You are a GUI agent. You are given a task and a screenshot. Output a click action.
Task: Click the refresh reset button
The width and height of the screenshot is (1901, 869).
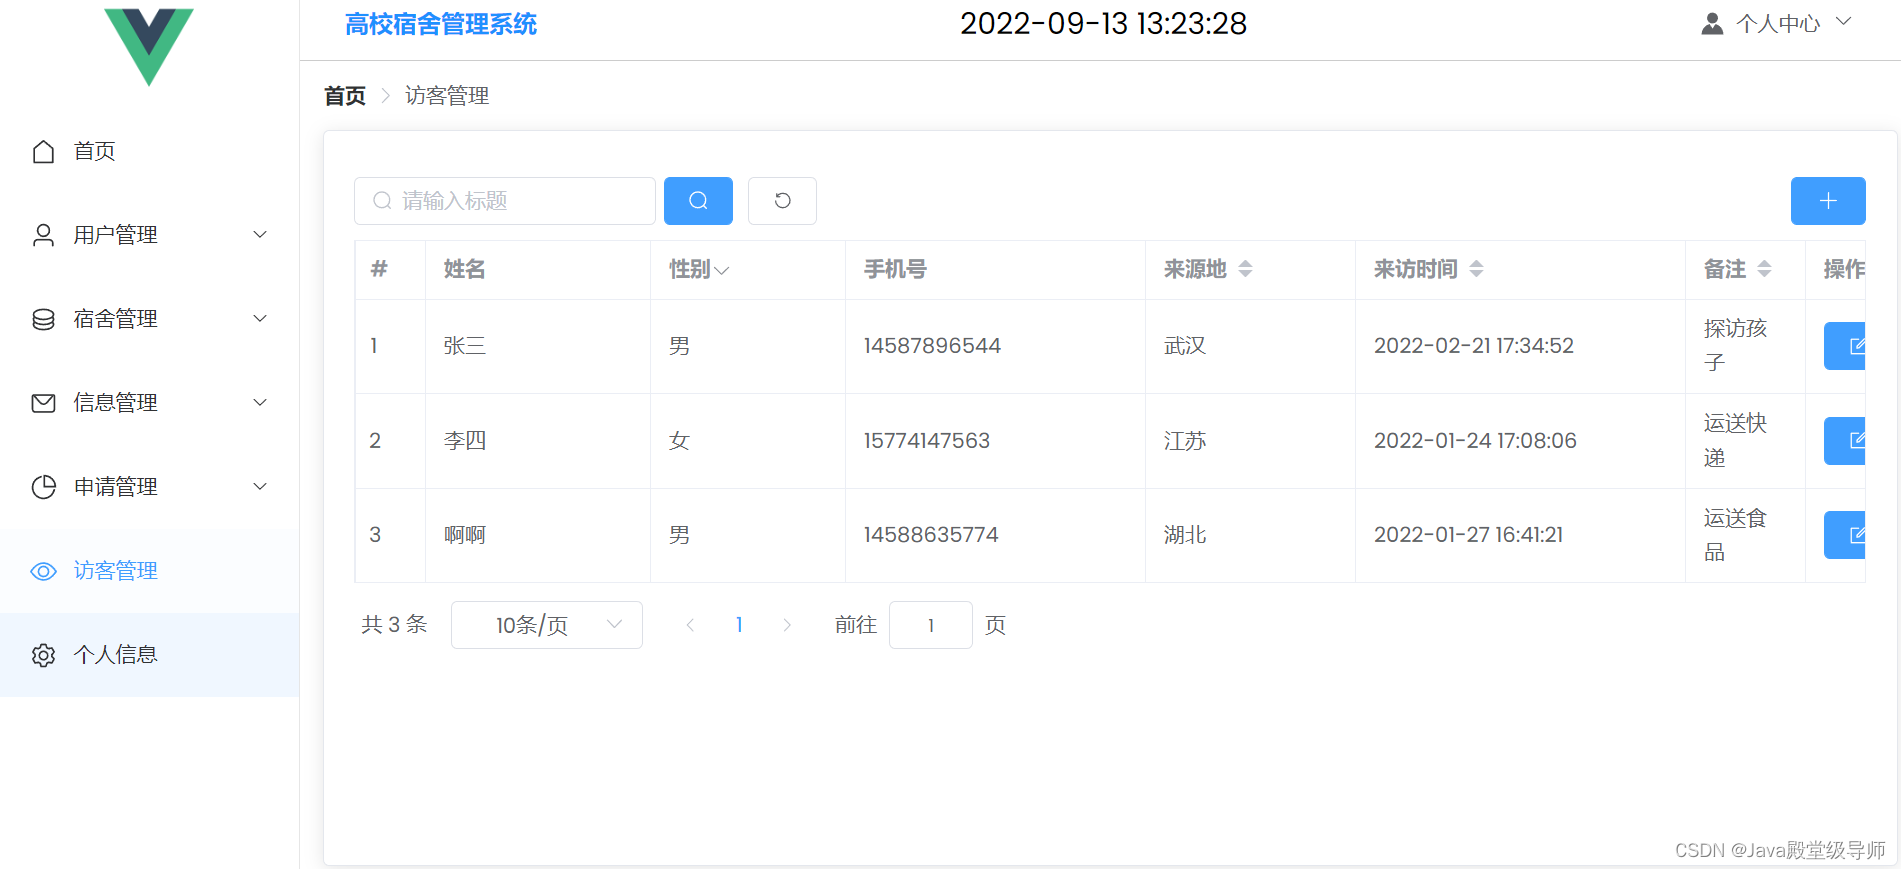782,201
